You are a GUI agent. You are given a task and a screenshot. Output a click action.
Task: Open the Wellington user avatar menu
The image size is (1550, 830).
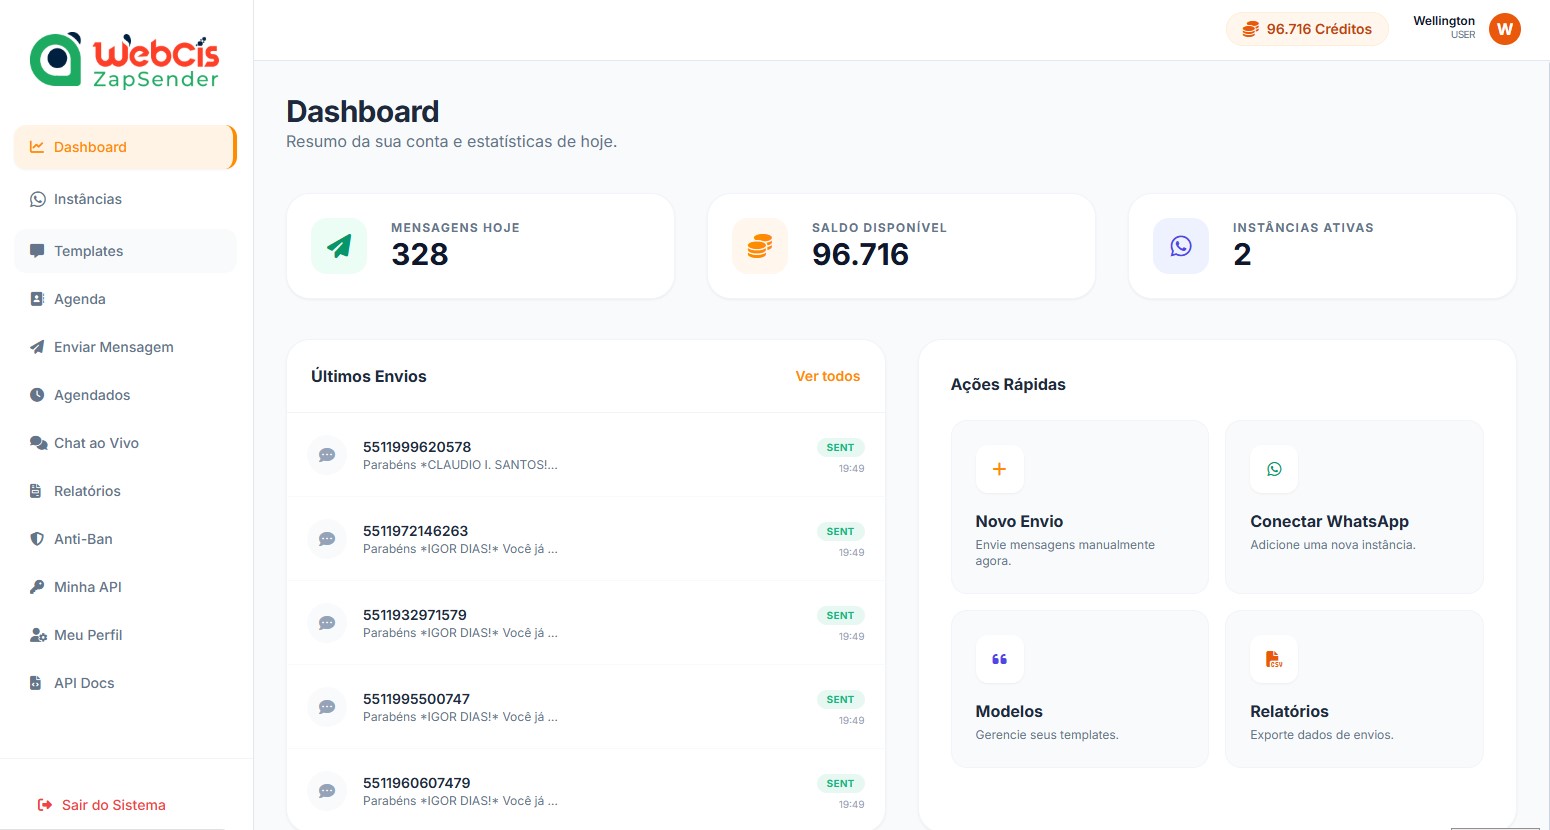point(1504,29)
